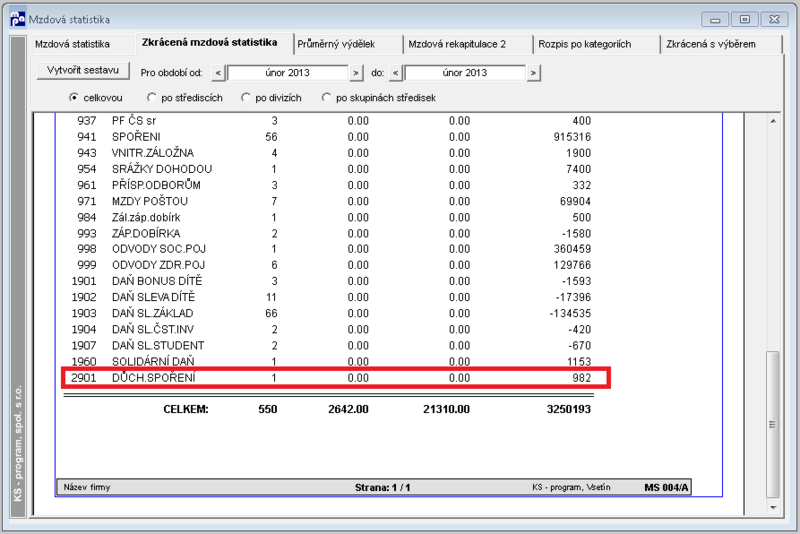This screenshot has width=800, height=534.
Task: Click KS - program, Vsetín footer text
Action: tap(571, 487)
